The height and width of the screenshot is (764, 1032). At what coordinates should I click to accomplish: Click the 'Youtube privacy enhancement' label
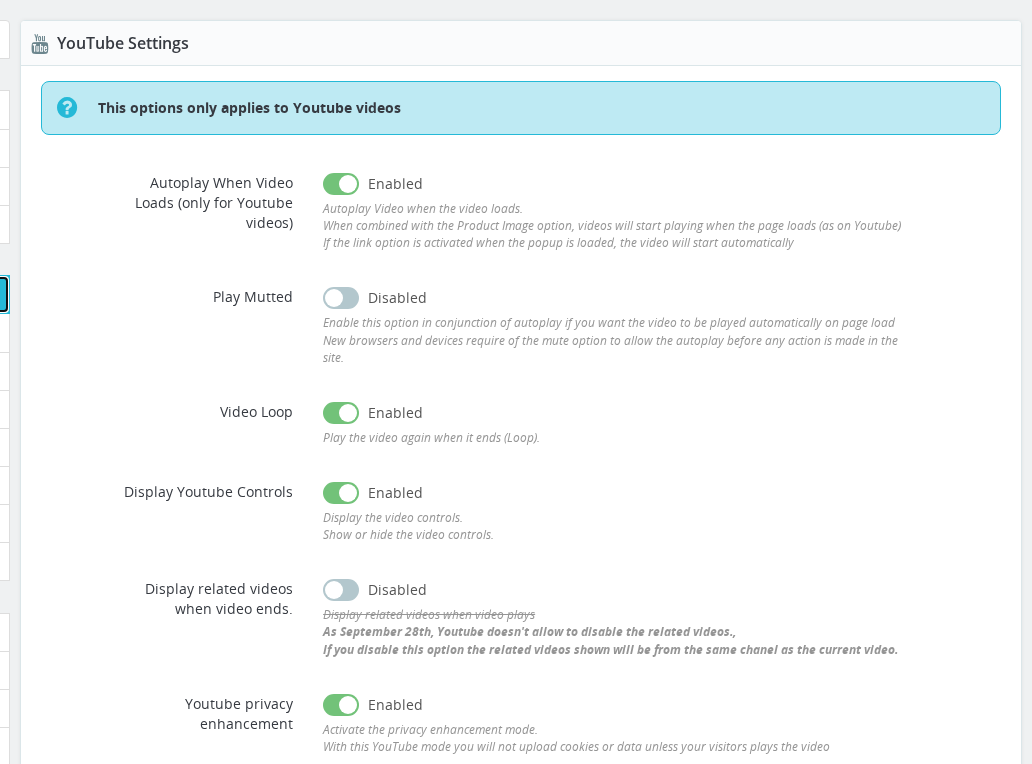(238, 714)
